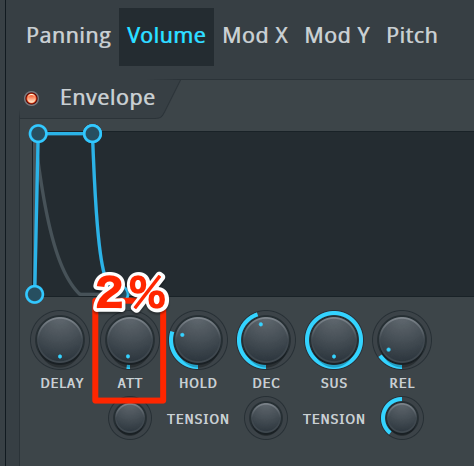Open the Mod Y tab
474x466 pixels.
pyautogui.click(x=337, y=35)
